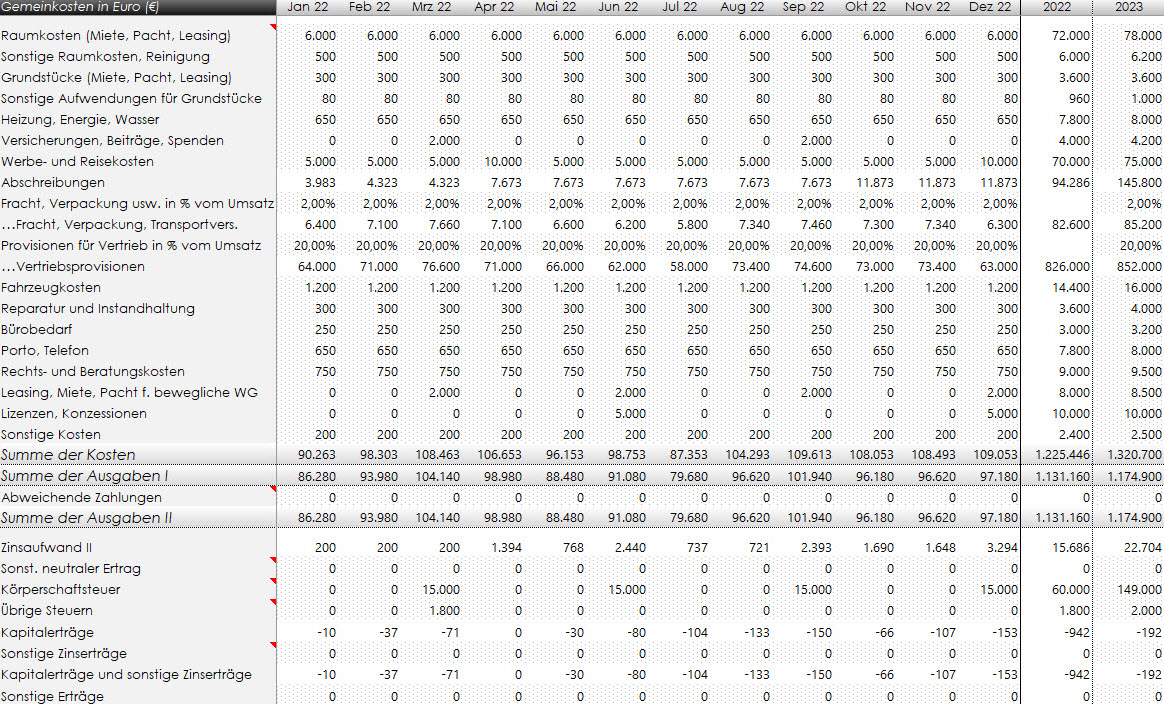Select Übrige Steuern value for Mrz 22
The width and height of the screenshot is (1164, 704).
(x=442, y=611)
